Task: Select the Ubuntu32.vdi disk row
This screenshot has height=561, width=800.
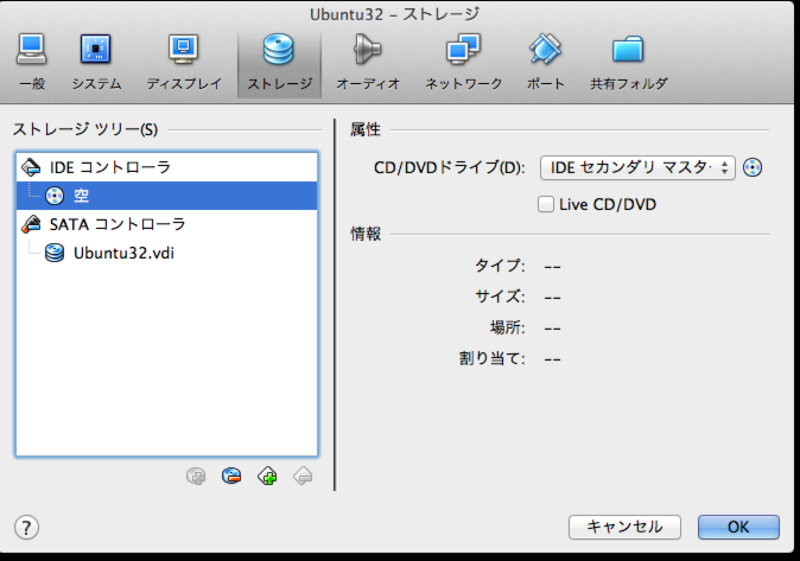Action: (167, 252)
